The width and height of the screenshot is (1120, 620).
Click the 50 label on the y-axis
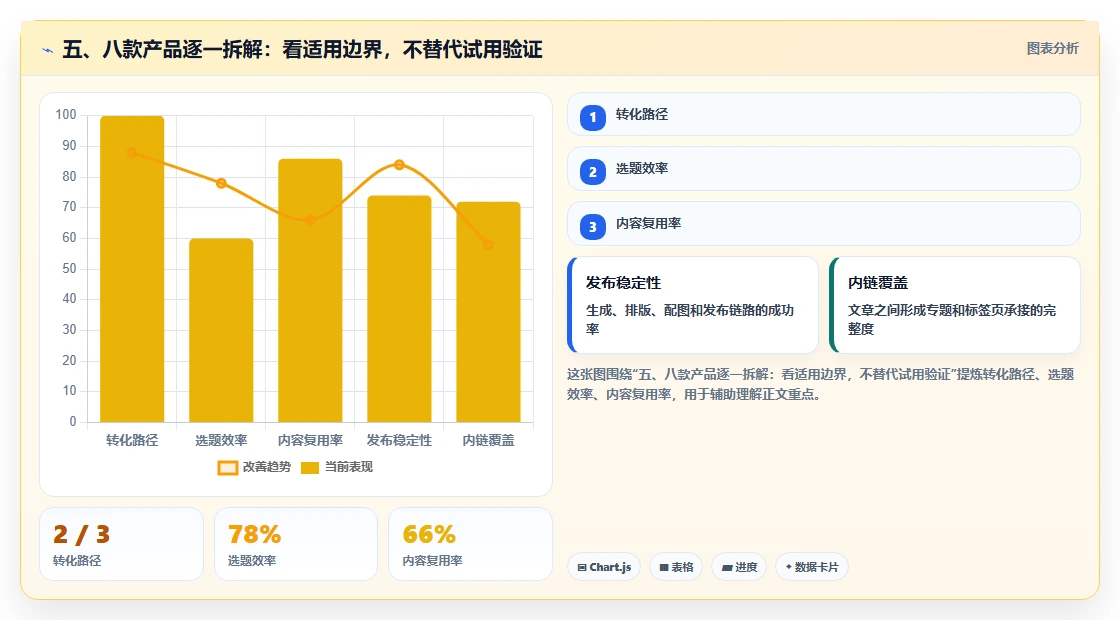pos(69,269)
